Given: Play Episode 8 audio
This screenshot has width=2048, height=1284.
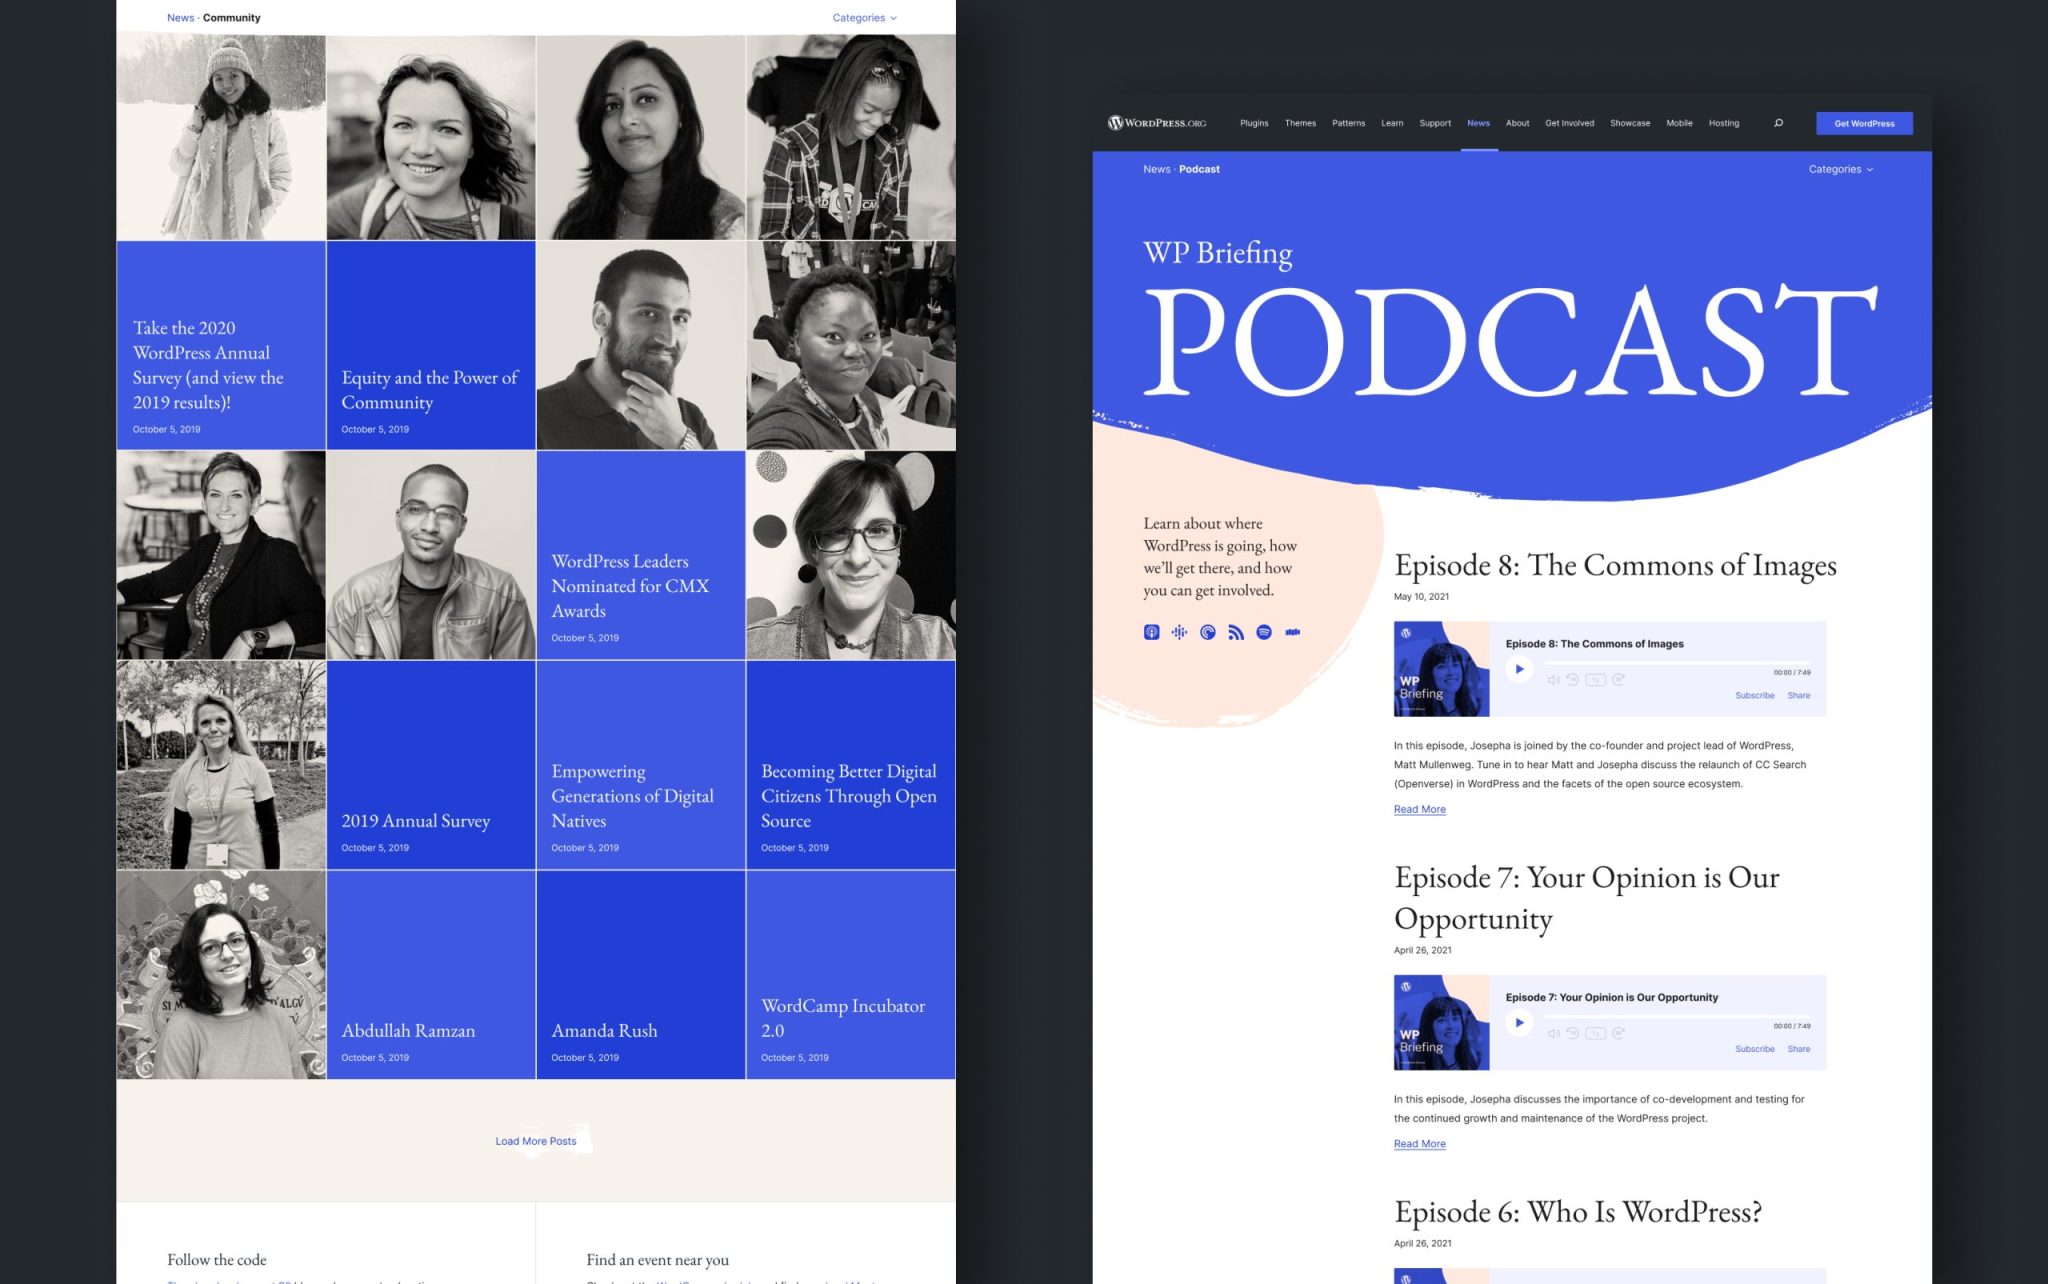Looking at the screenshot, I should pyautogui.click(x=1519, y=669).
